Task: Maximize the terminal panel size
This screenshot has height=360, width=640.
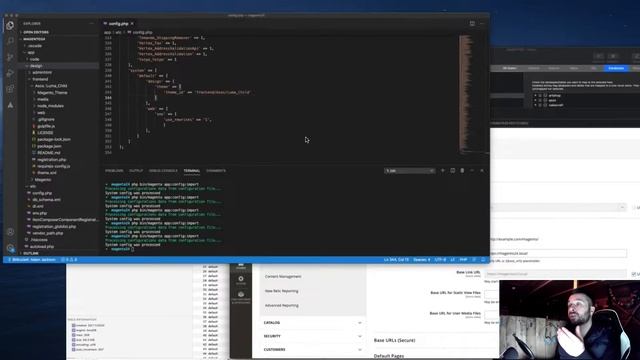Action: pos(472,171)
